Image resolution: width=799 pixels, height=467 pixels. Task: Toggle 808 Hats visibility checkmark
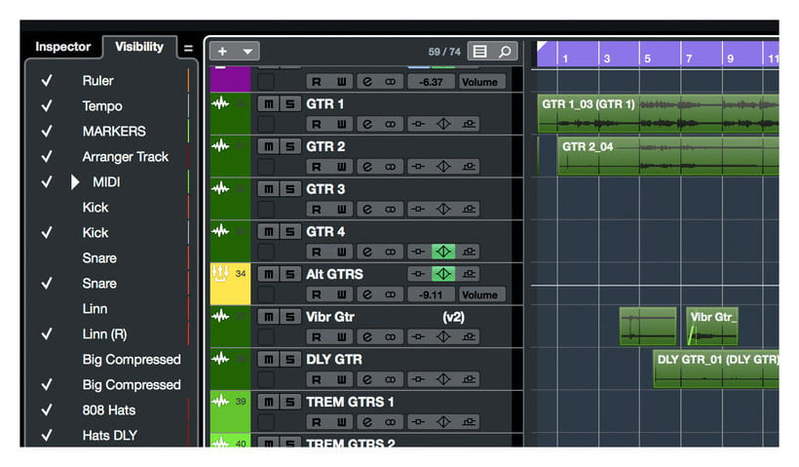pyautogui.click(x=46, y=410)
